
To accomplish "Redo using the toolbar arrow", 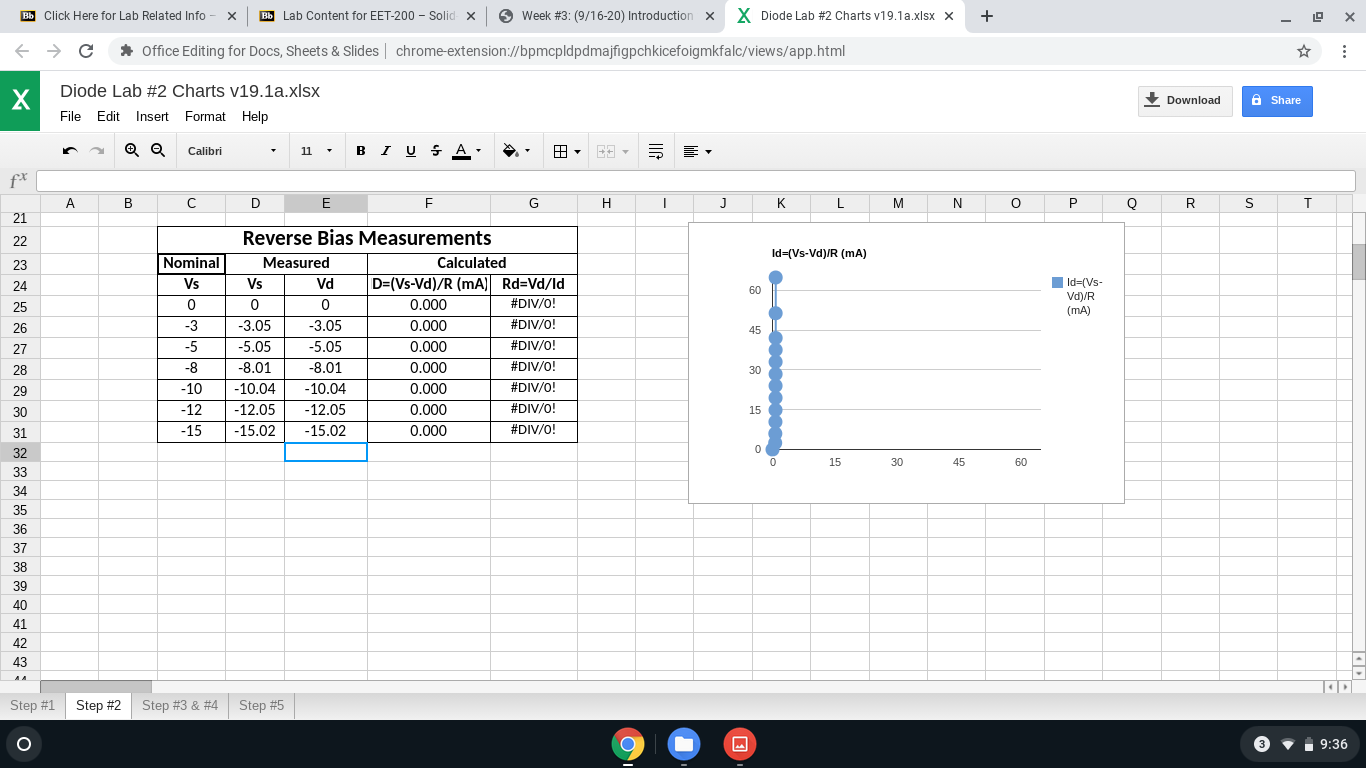I will (97, 151).
